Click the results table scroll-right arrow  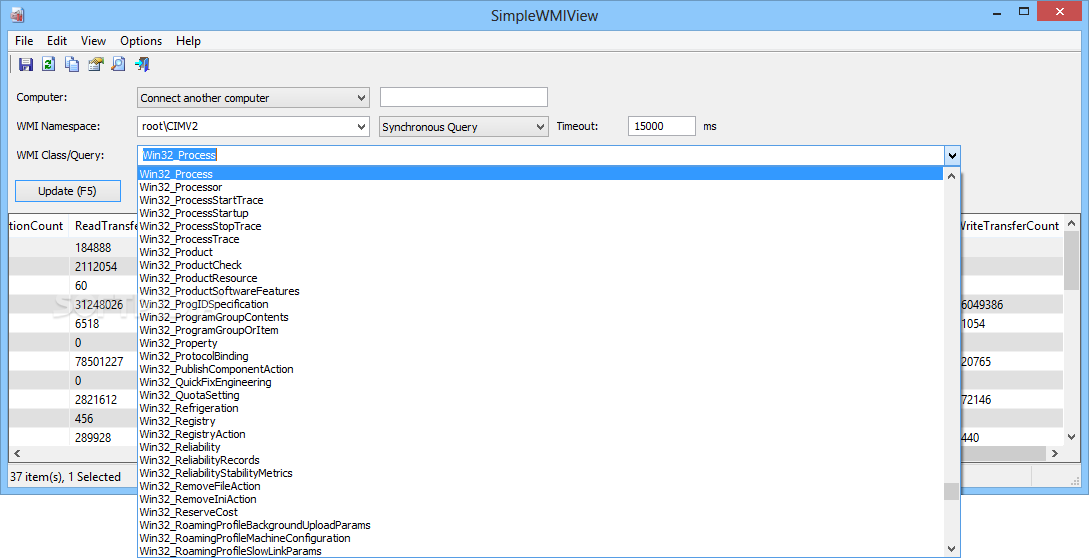coord(1054,453)
